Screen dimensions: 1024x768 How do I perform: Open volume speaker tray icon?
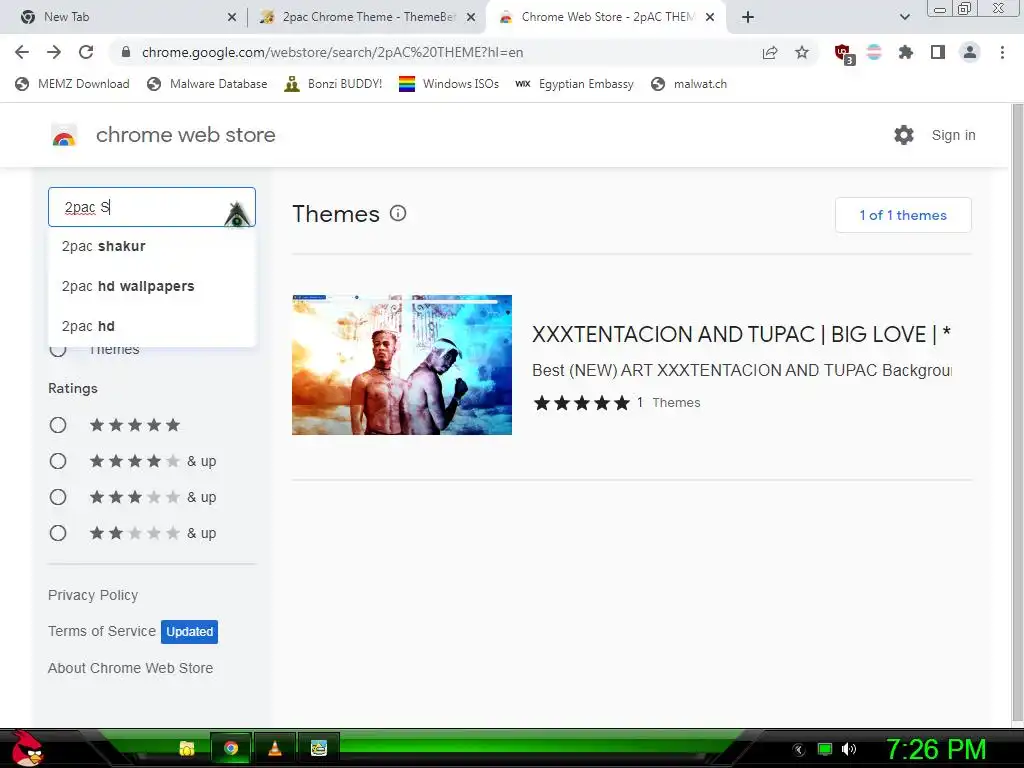(848, 749)
